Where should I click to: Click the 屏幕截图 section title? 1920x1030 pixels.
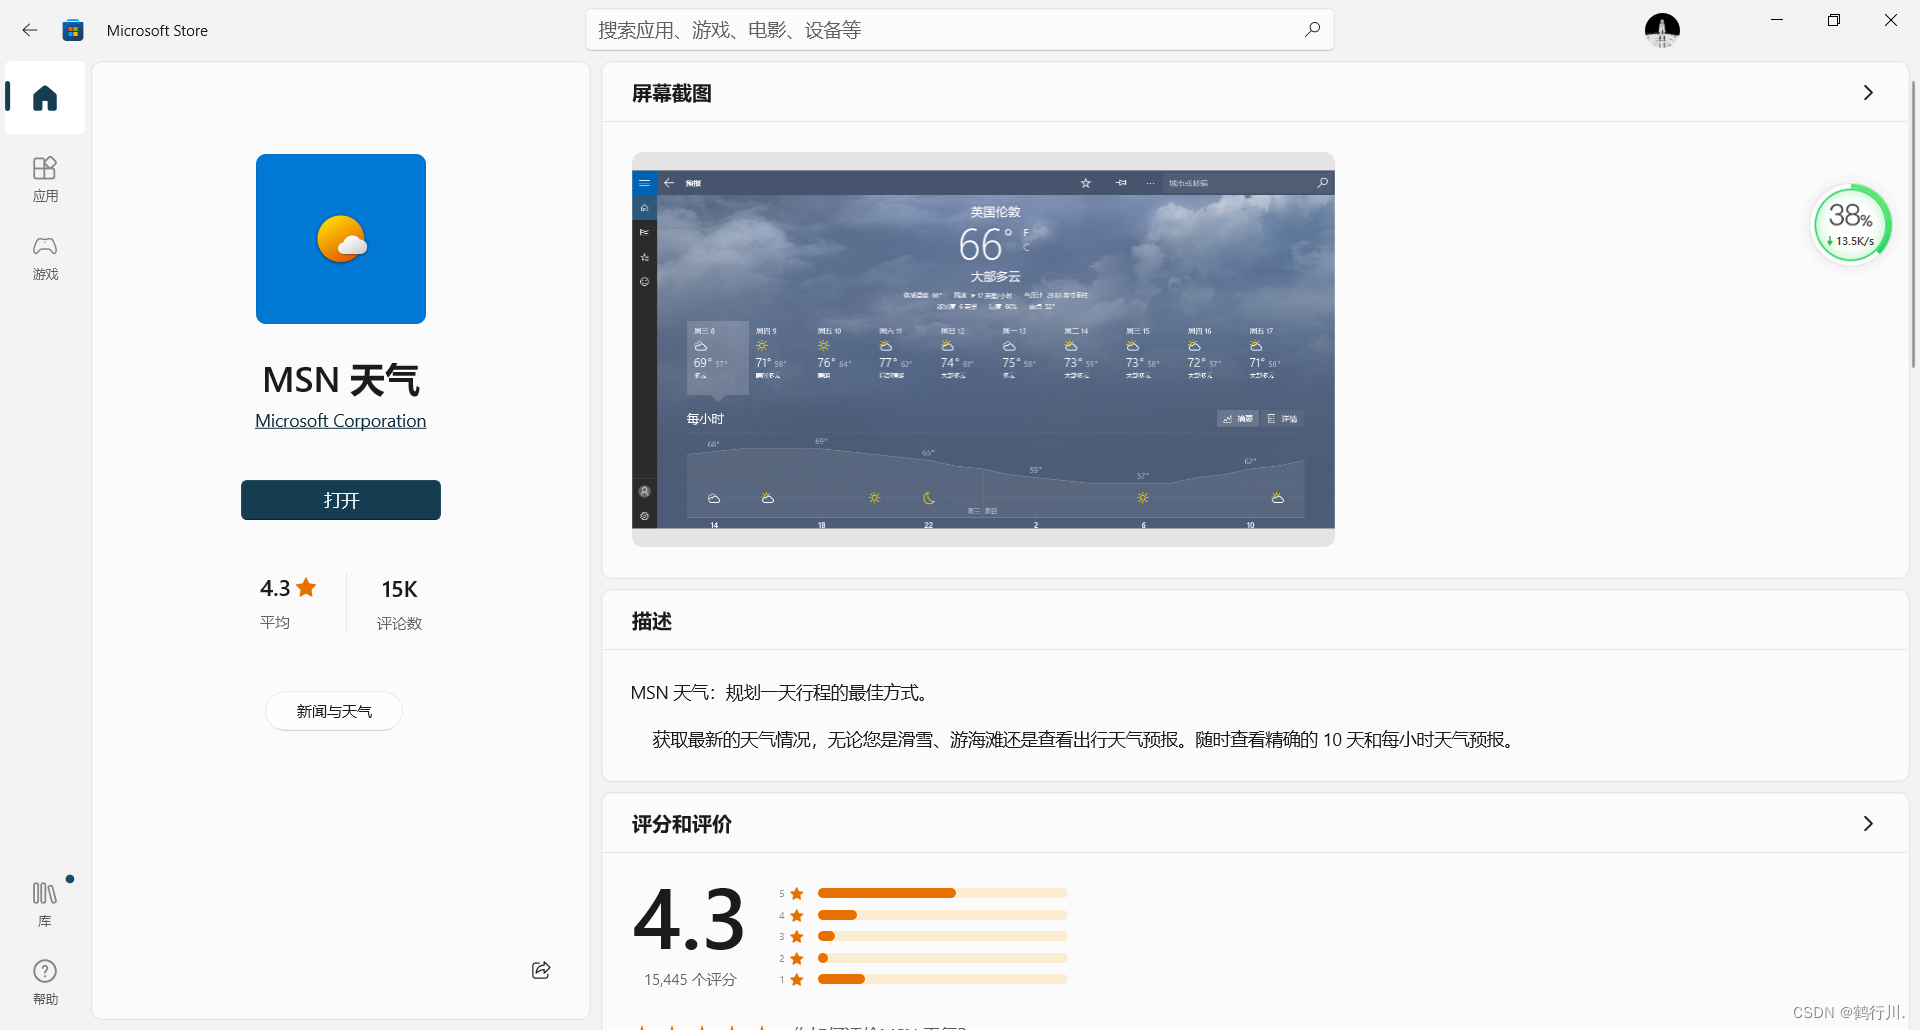[x=672, y=93]
